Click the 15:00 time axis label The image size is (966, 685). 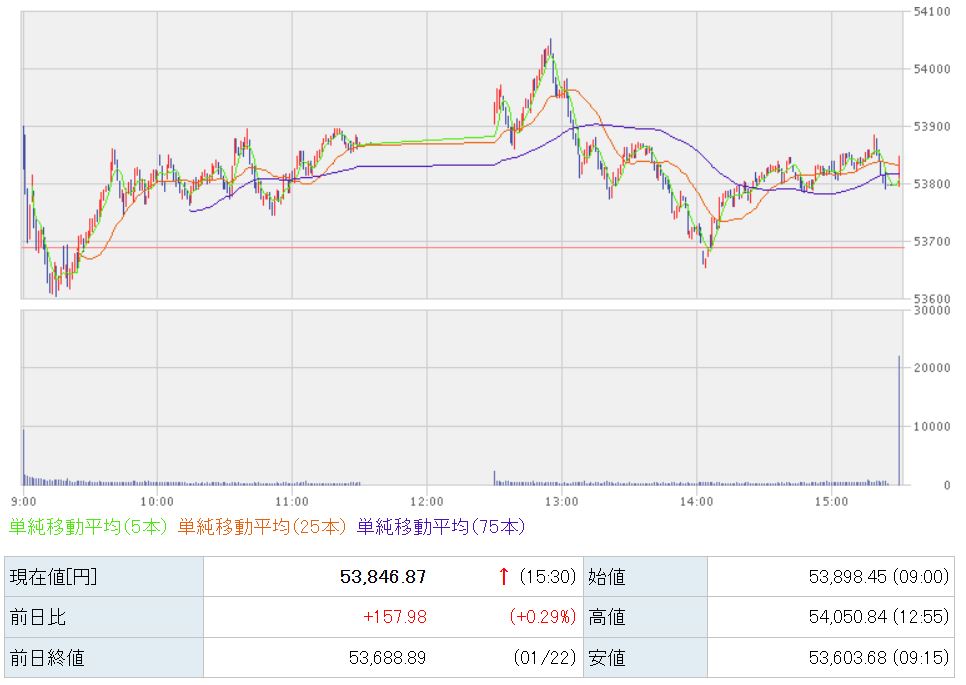831,500
